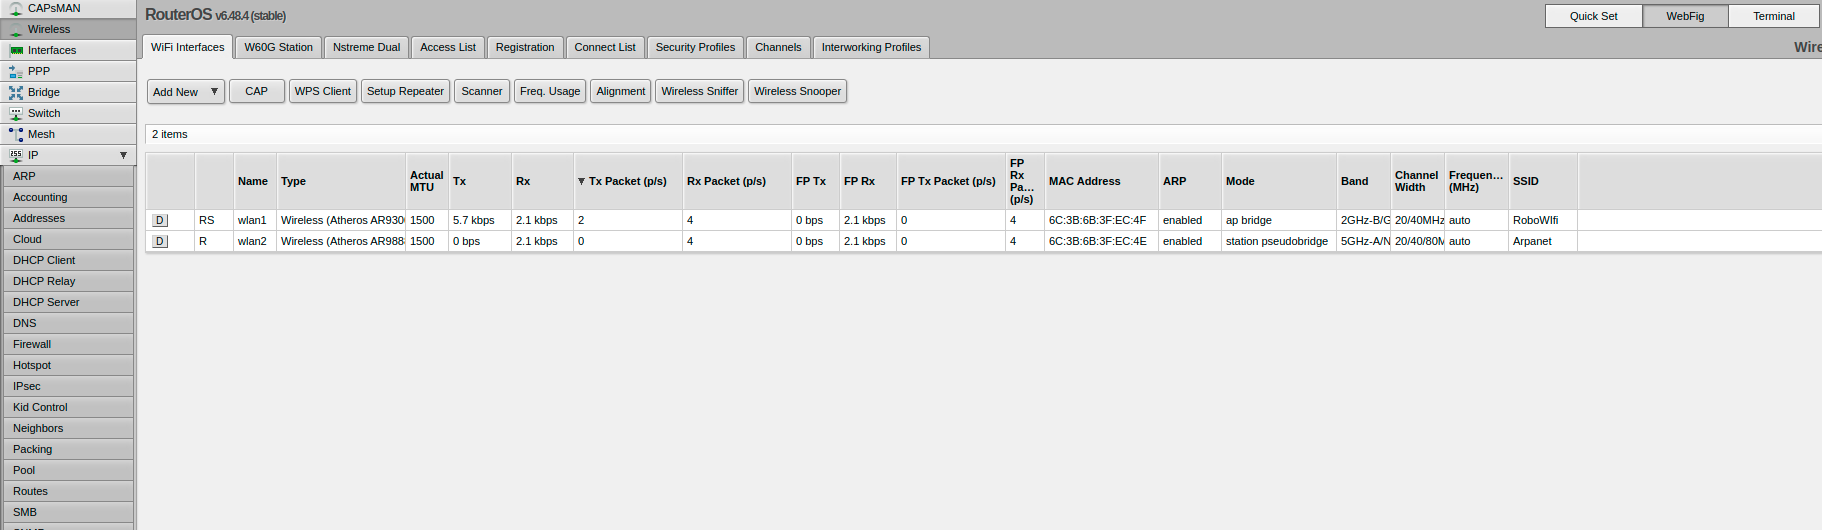The width and height of the screenshot is (1822, 530).
Task: Open the wlan1 interface row name
Action: [252, 220]
